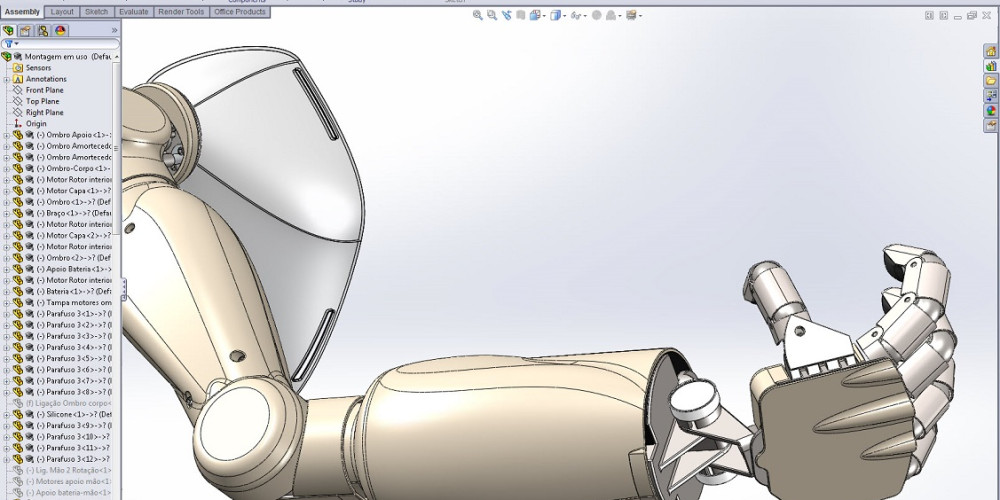Open the ConfigurationManager tab icon

(x=43, y=30)
